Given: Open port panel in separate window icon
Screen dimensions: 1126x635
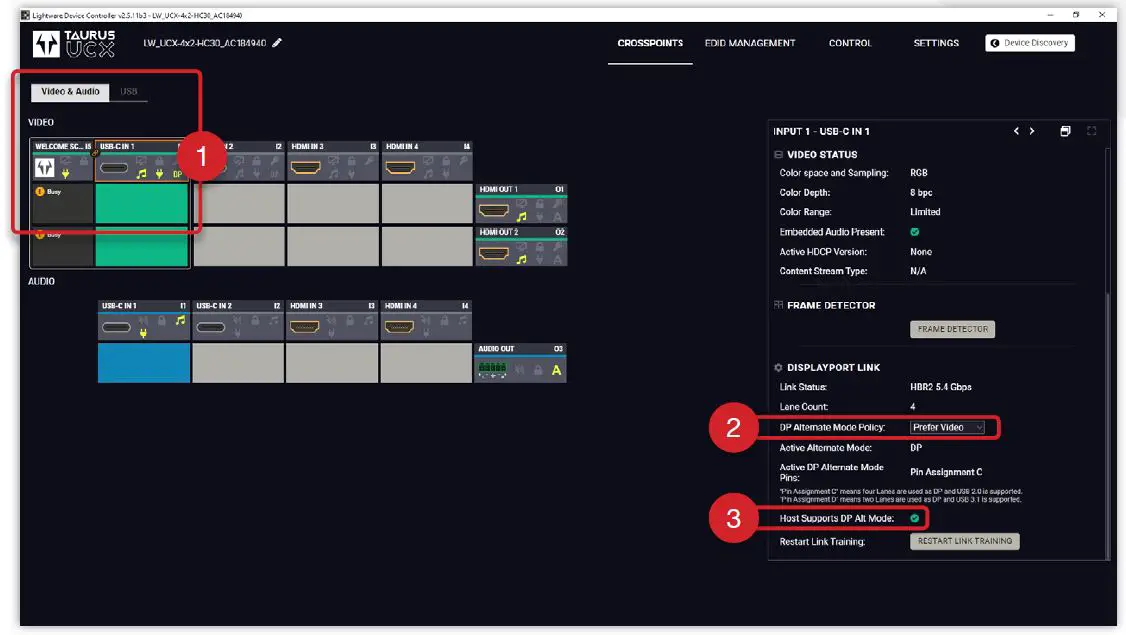Looking at the screenshot, I should (1066, 131).
